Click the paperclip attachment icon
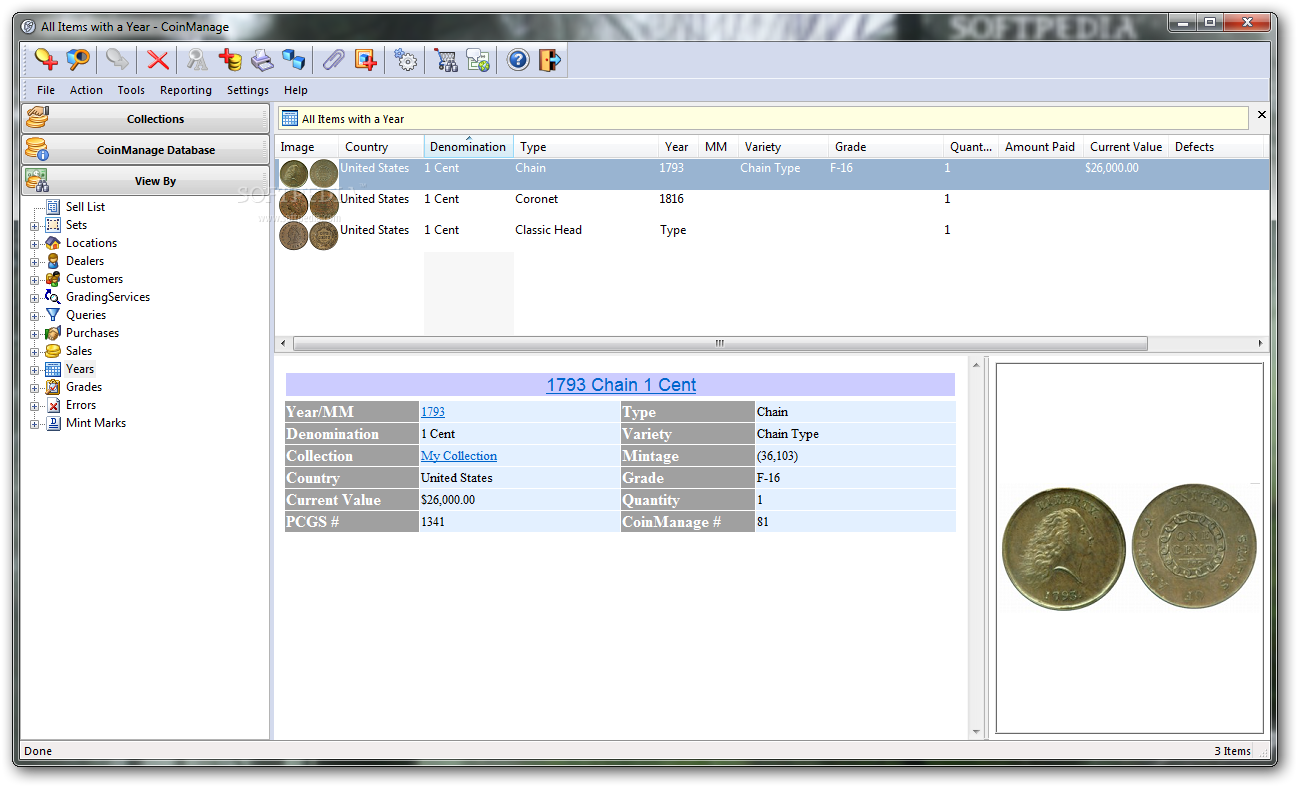 (x=333, y=60)
